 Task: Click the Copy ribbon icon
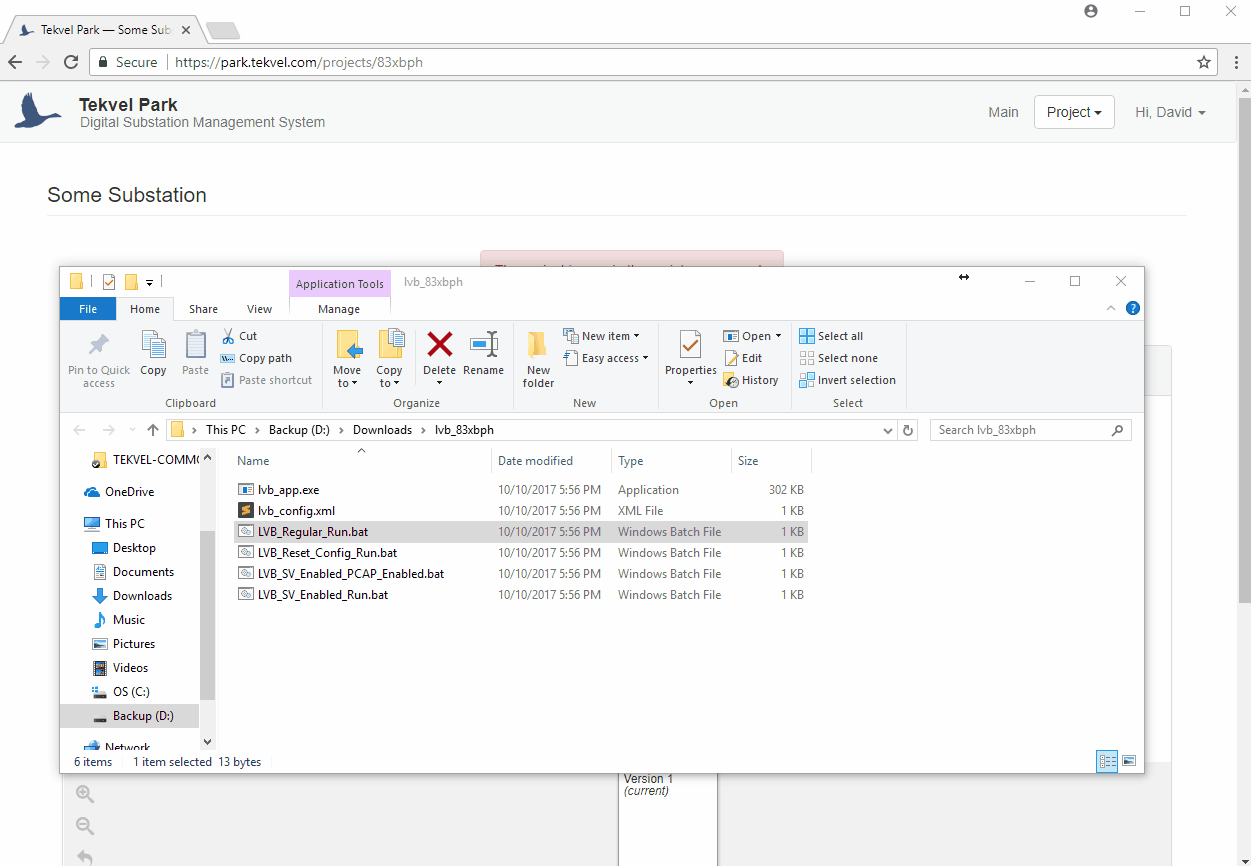click(153, 345)
